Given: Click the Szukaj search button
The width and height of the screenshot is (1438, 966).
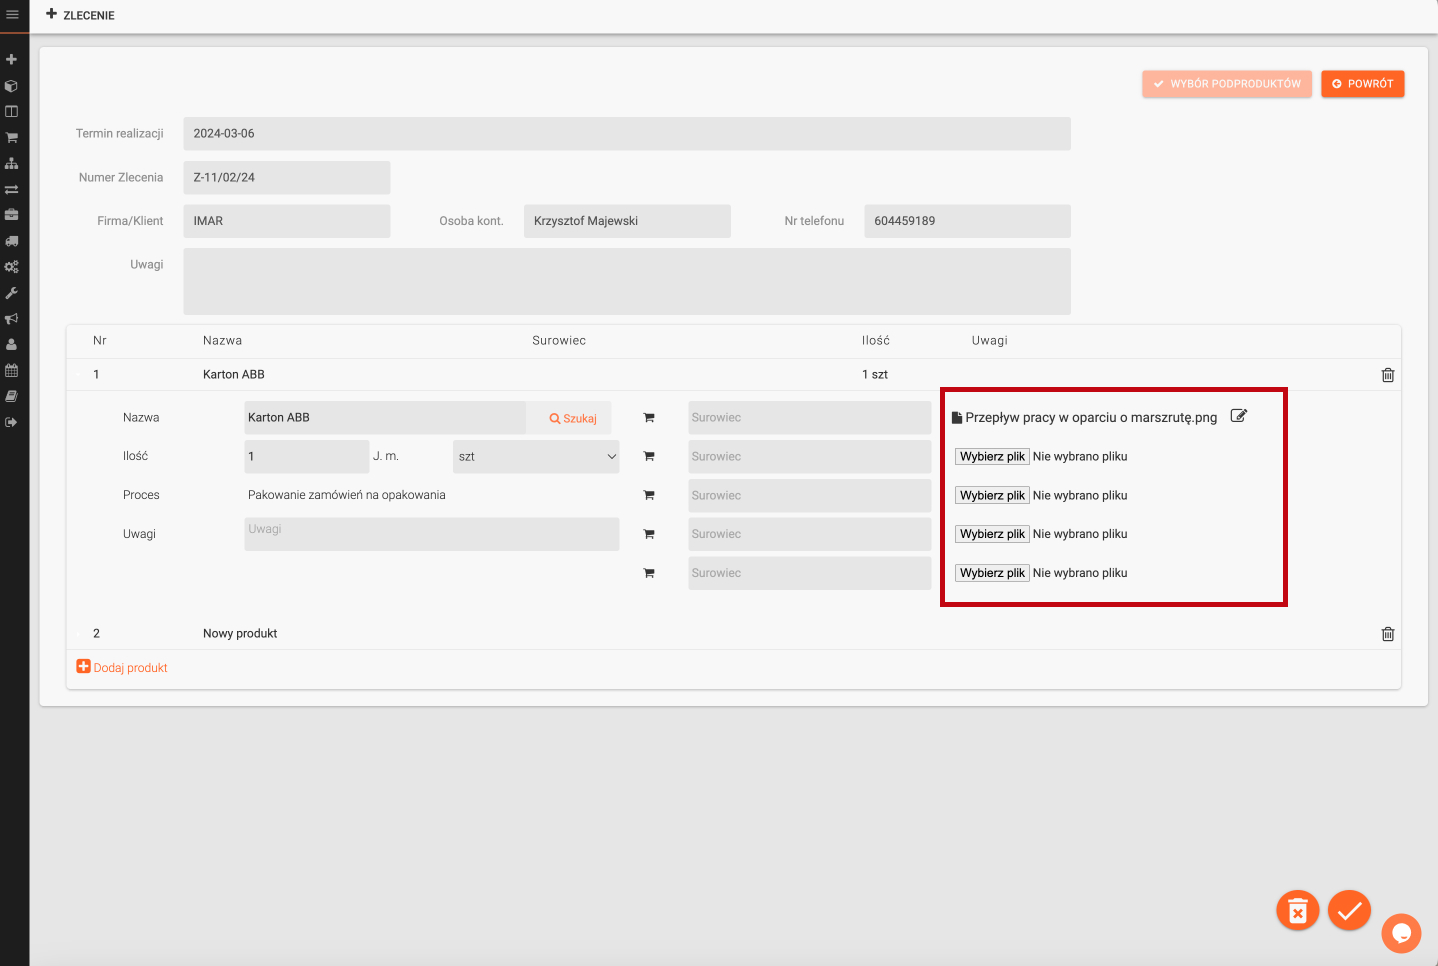Looking at the screenshot, I should click(573, 419).
